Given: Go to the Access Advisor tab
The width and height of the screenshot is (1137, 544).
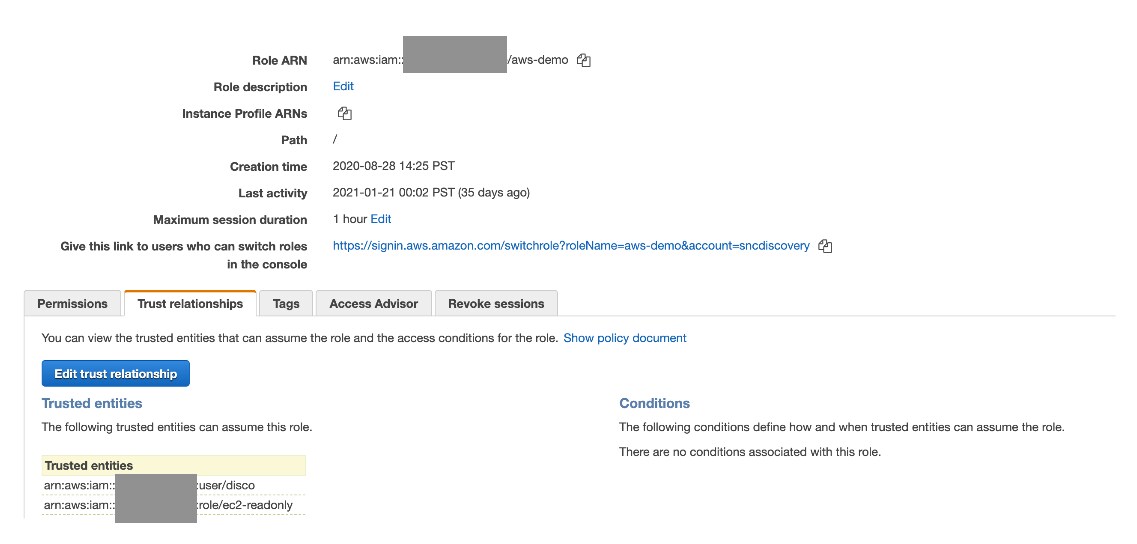Looking at the screenshot, I should (x=373, y=304).
